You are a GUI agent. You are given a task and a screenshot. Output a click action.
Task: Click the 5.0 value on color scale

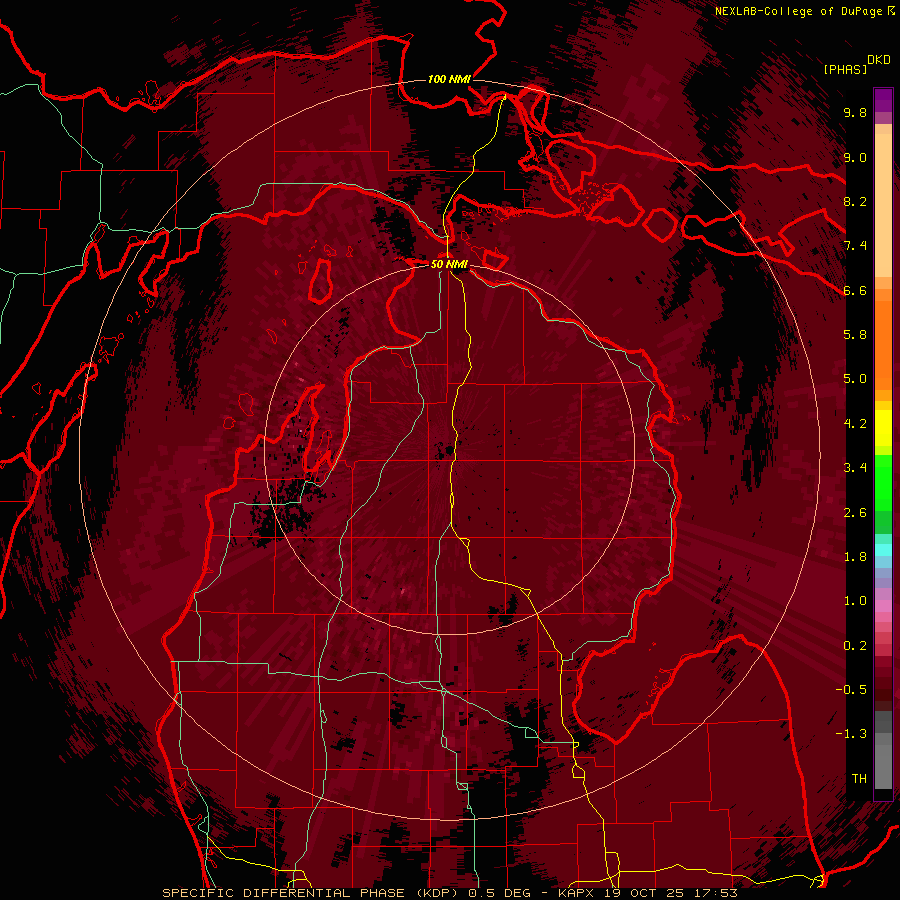[x=855, y=379]
